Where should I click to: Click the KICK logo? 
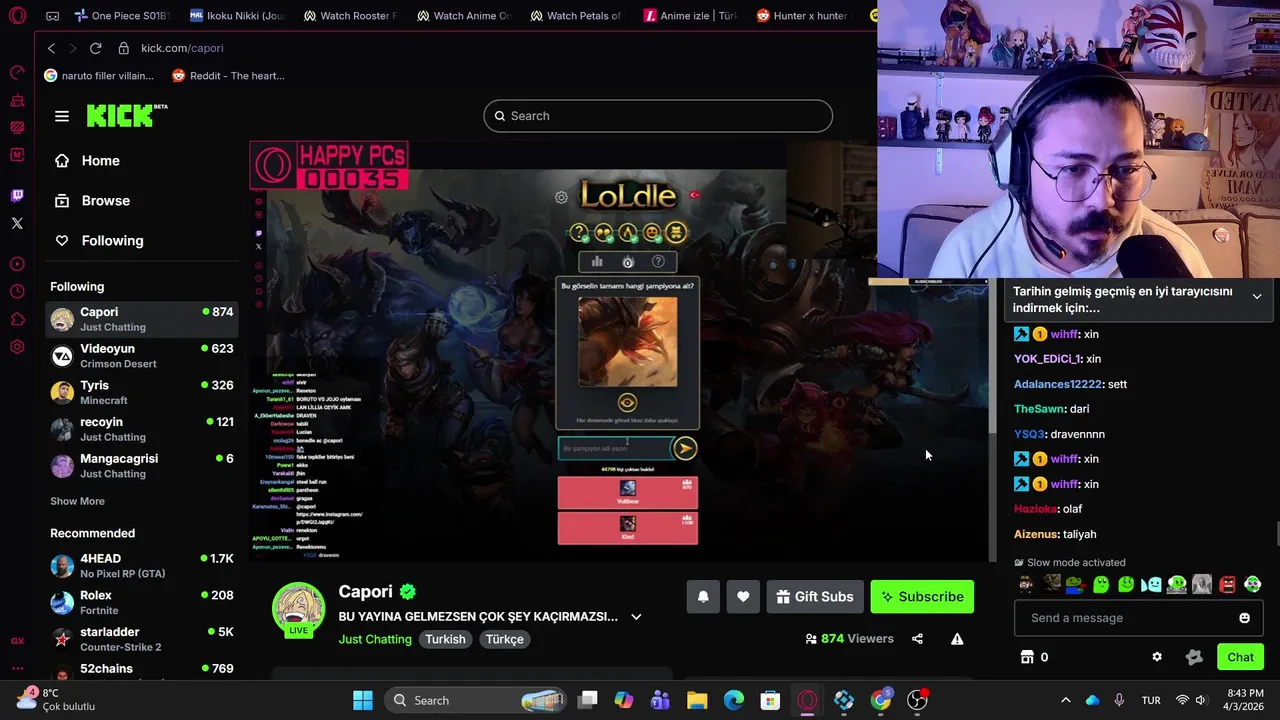tap(126, 115)
